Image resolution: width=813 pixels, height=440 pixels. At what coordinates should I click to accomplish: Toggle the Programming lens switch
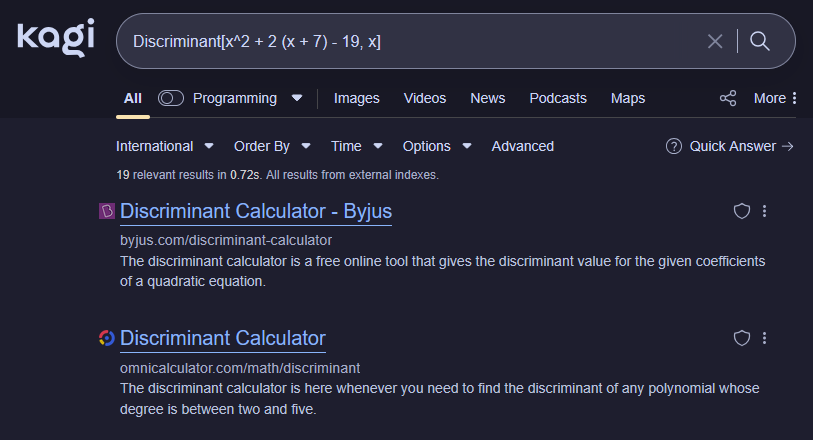coord(171,98)
